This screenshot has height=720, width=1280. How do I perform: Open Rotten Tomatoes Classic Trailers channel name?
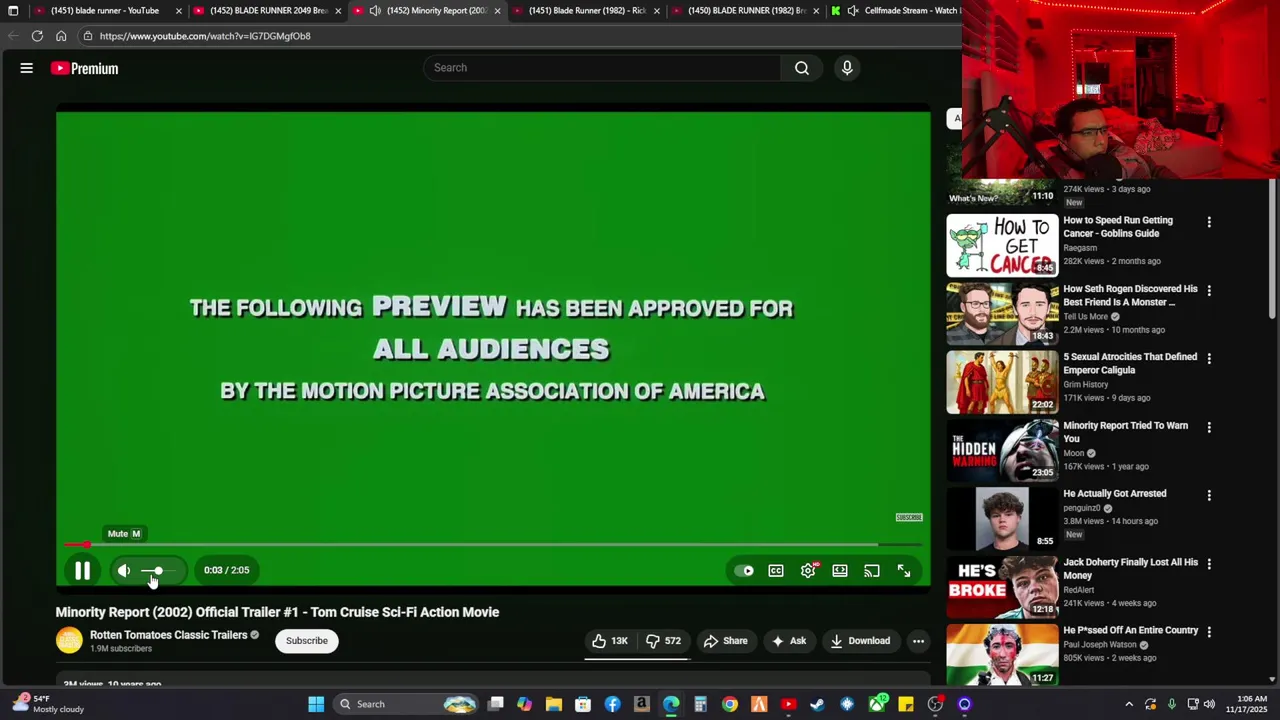coord(168,635)
